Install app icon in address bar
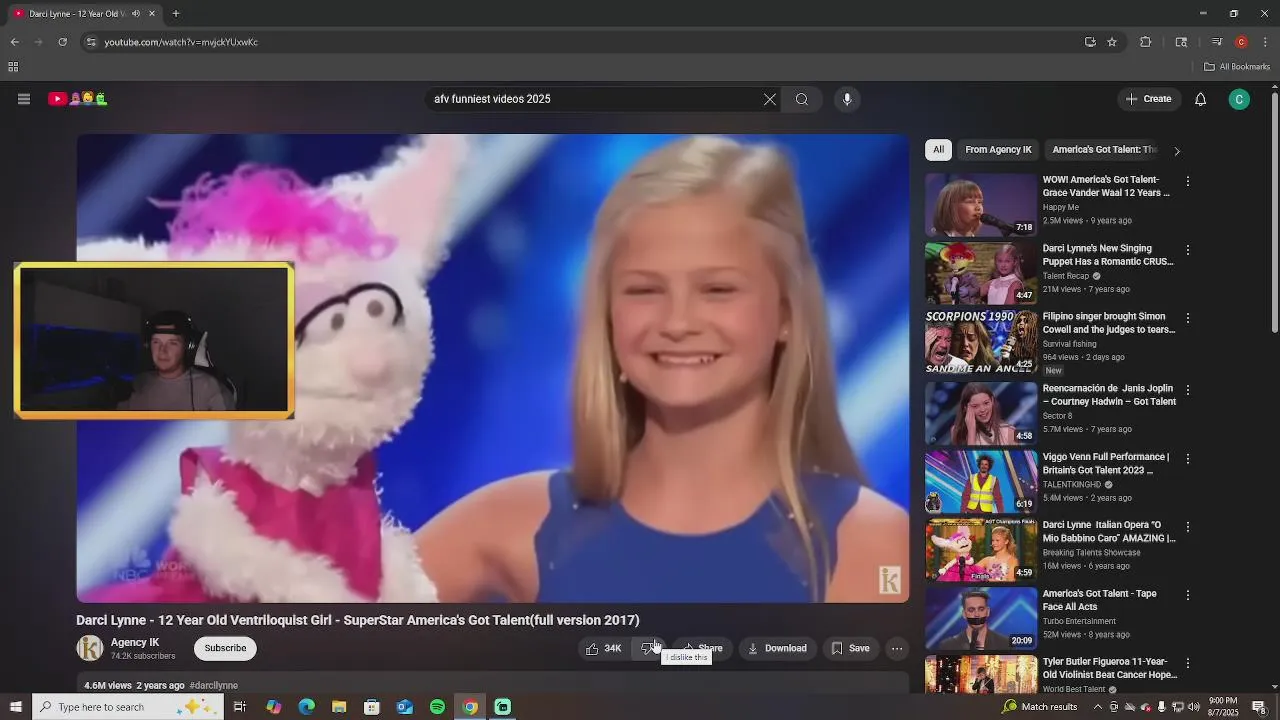1280x720 pixels. point(1090,42)
